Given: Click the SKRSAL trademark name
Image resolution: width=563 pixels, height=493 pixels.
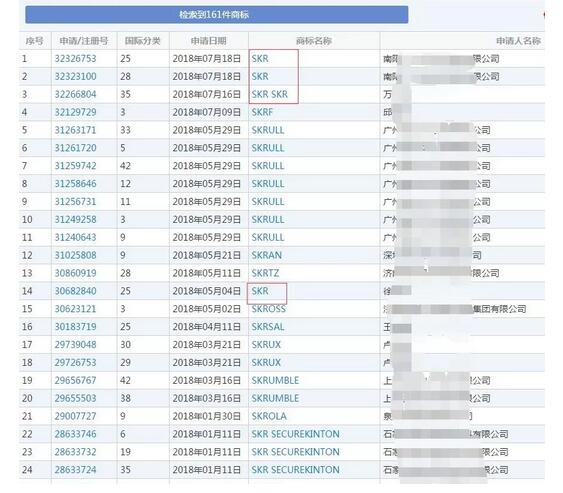Looking at the screenshot, I should [x=268, y=327].
